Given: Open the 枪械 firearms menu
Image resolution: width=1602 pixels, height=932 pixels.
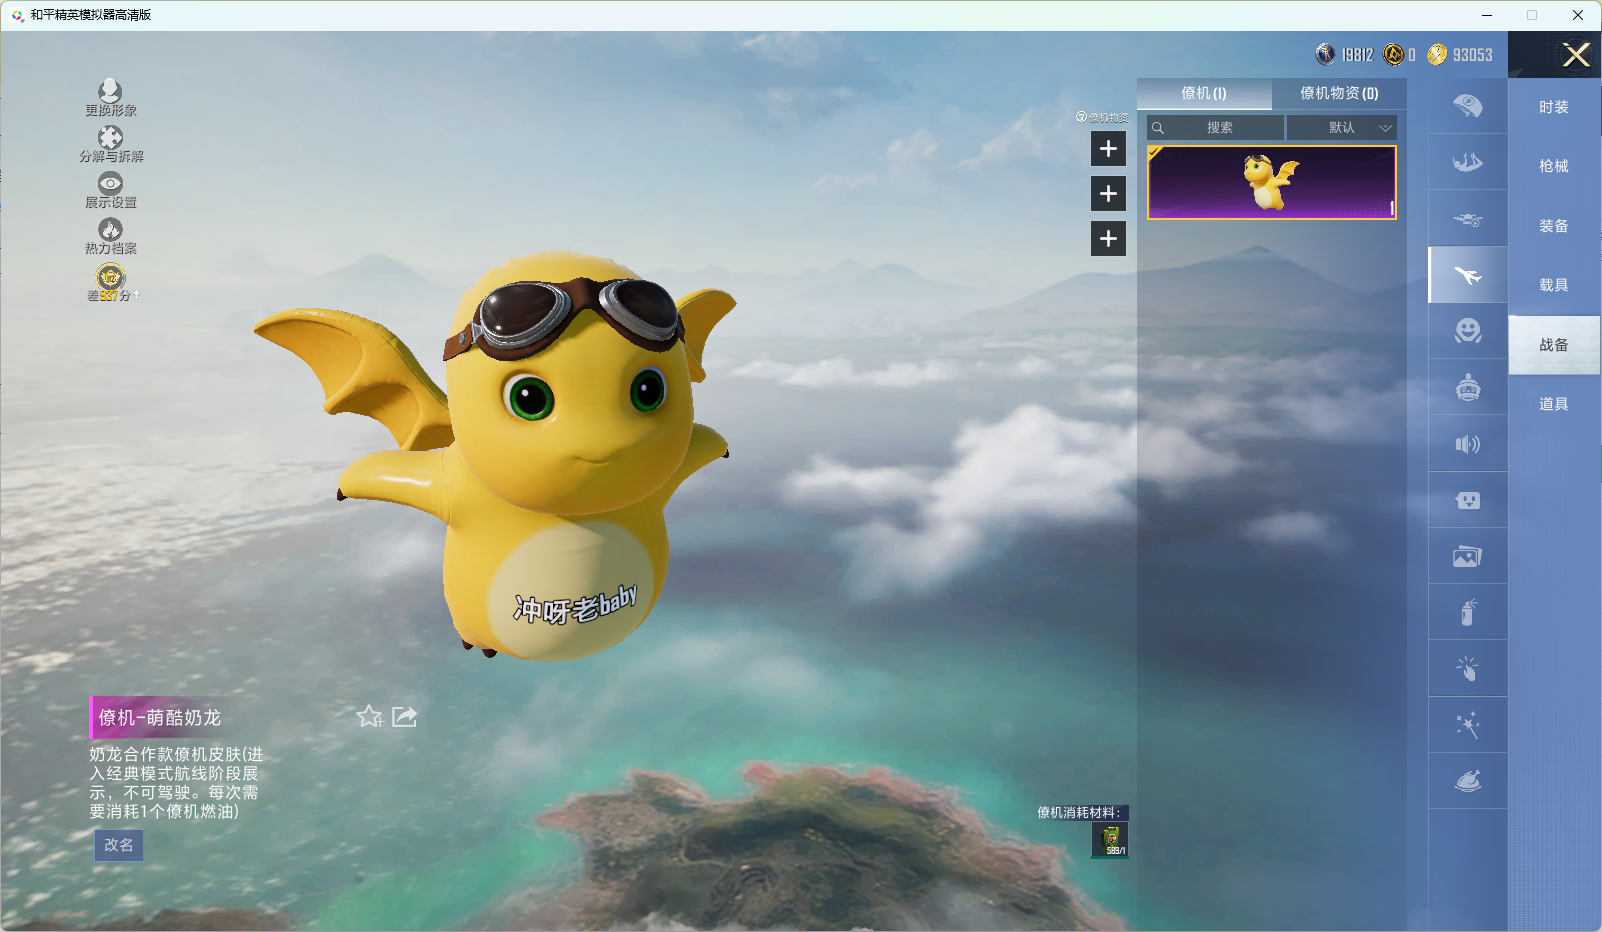Looking at the screenshot, I should click(1554, 166).
